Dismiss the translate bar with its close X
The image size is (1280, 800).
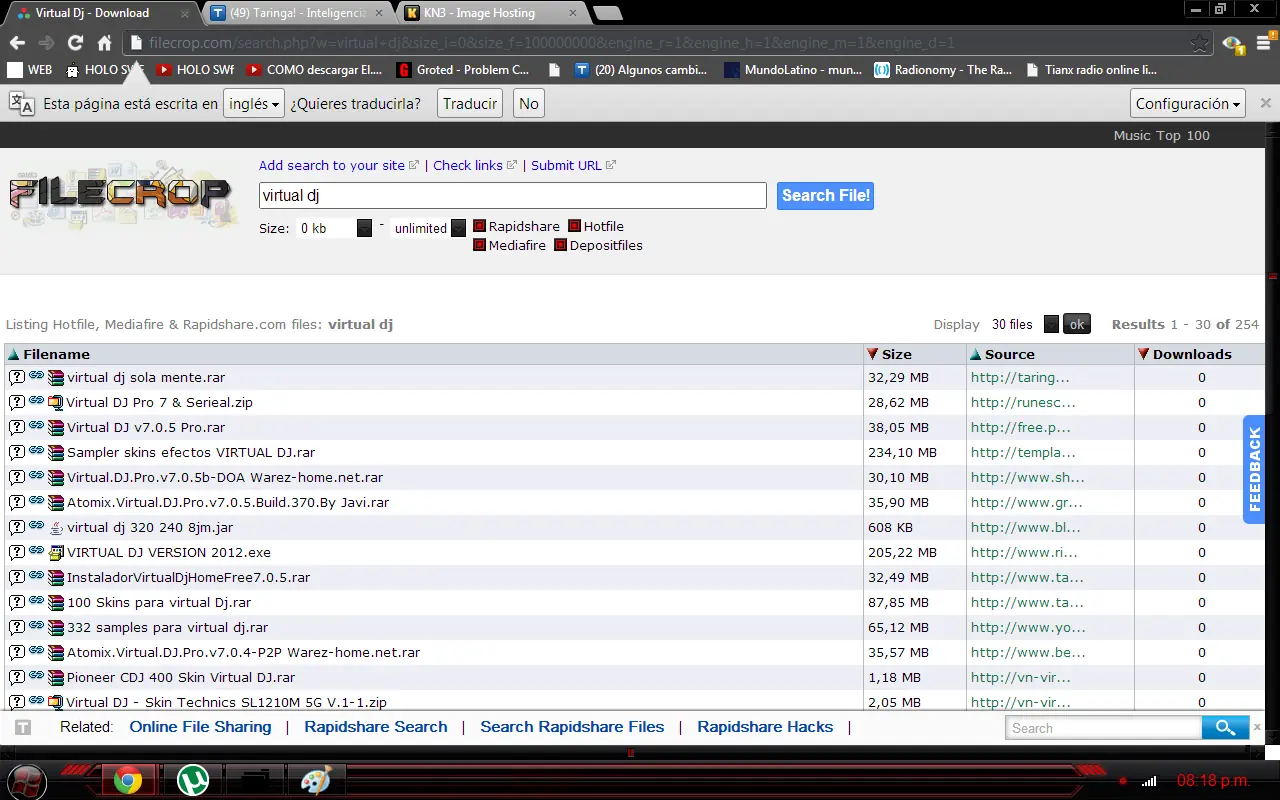pyautogui.click(x=1266, y=103)
